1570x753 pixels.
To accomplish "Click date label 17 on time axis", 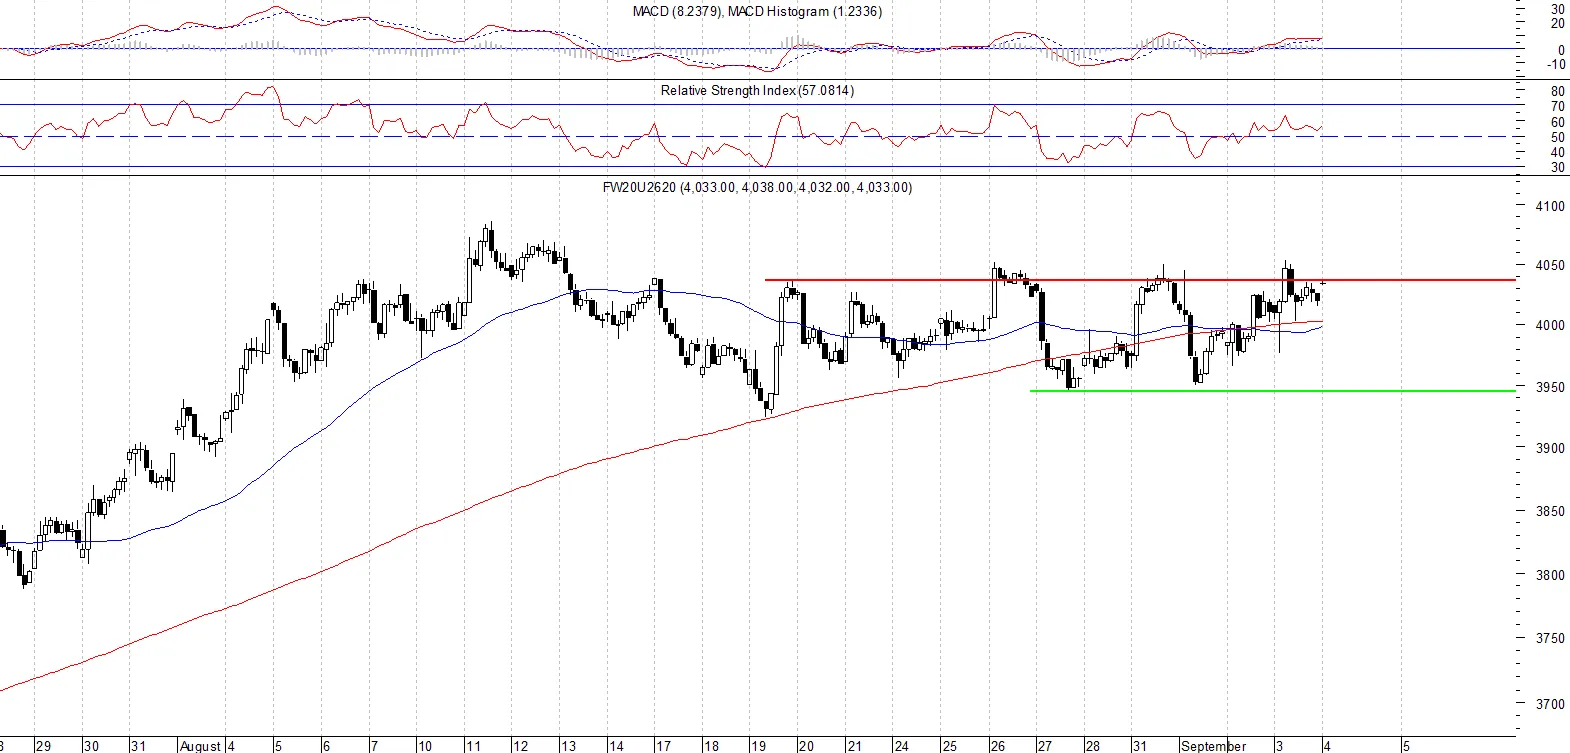I will click(663, 746).
